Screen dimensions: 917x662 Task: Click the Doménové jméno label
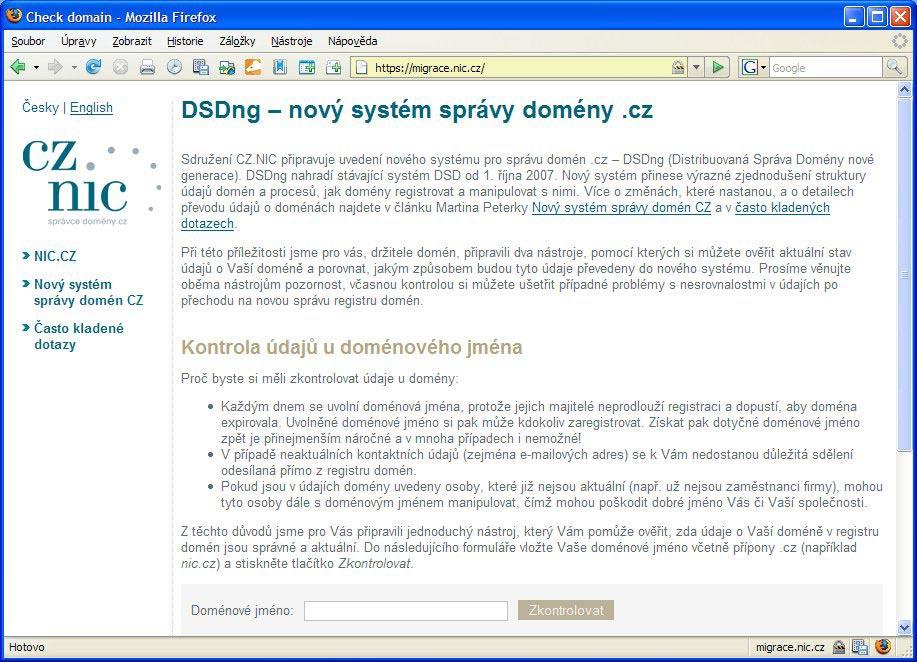[x=242, y=611]
